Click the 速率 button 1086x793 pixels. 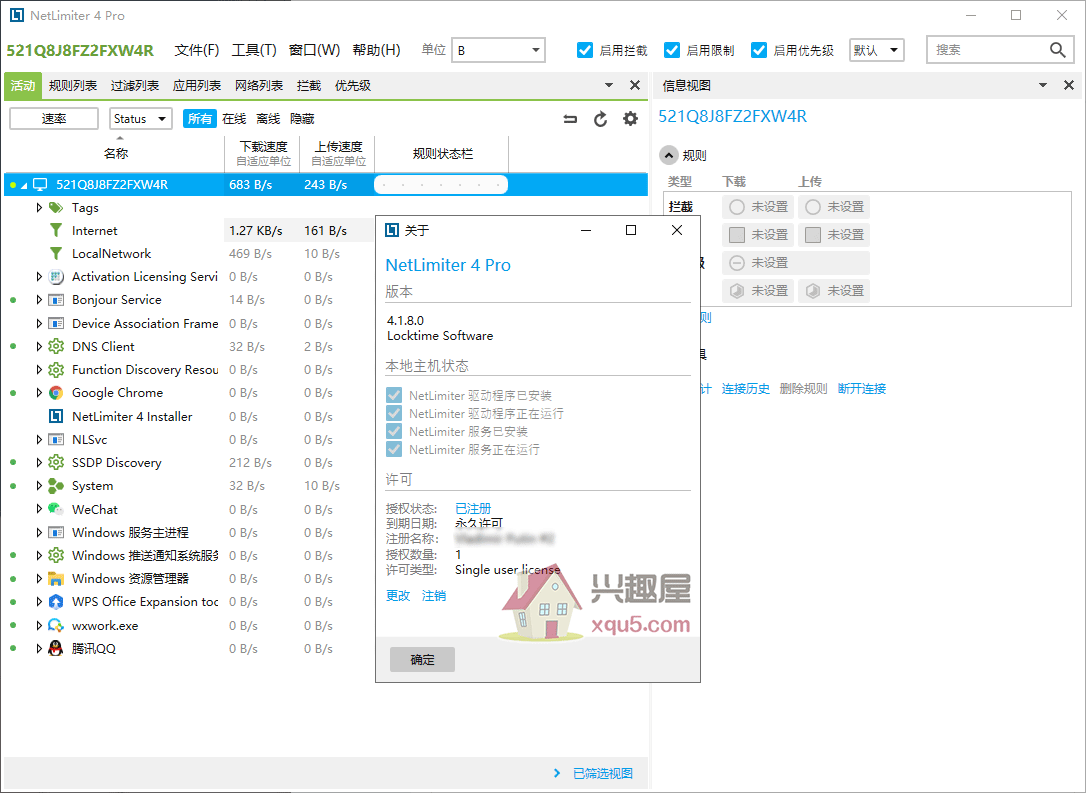[x=54, y=118]
